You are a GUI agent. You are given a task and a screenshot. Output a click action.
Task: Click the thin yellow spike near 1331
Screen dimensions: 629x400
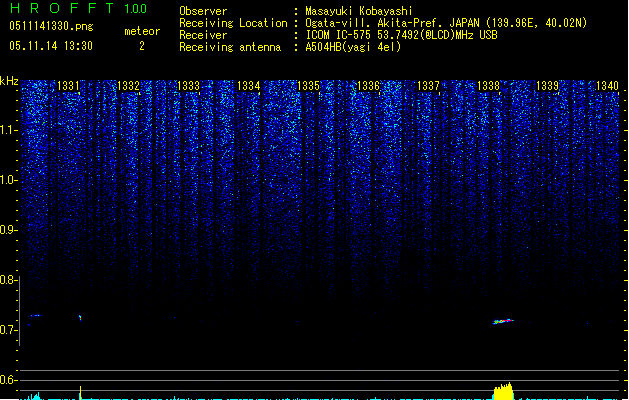pos(80,393)
